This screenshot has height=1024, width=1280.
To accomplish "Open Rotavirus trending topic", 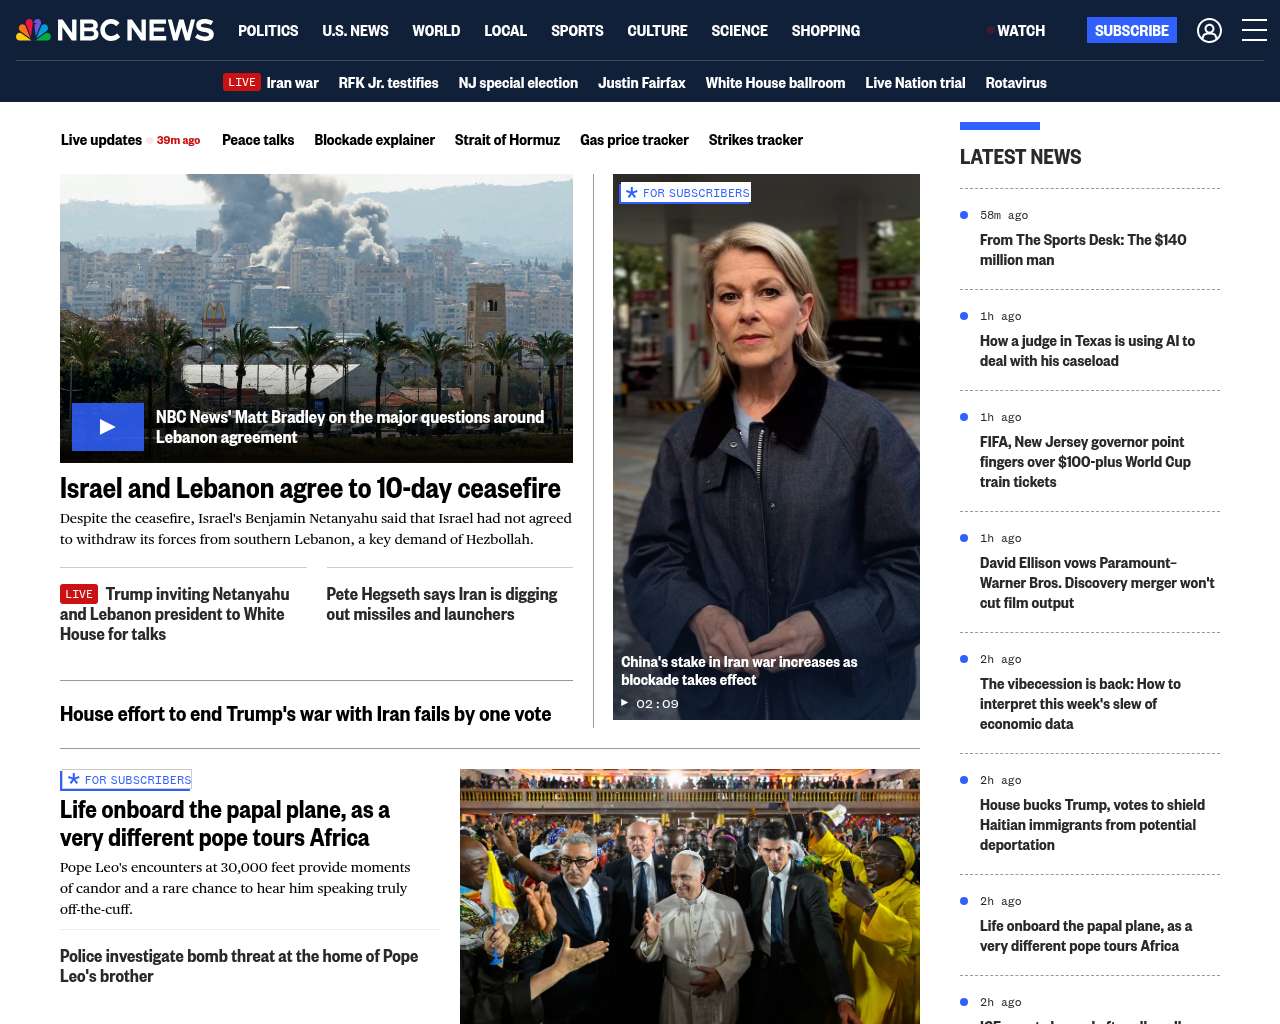I will pos(1015,83).
